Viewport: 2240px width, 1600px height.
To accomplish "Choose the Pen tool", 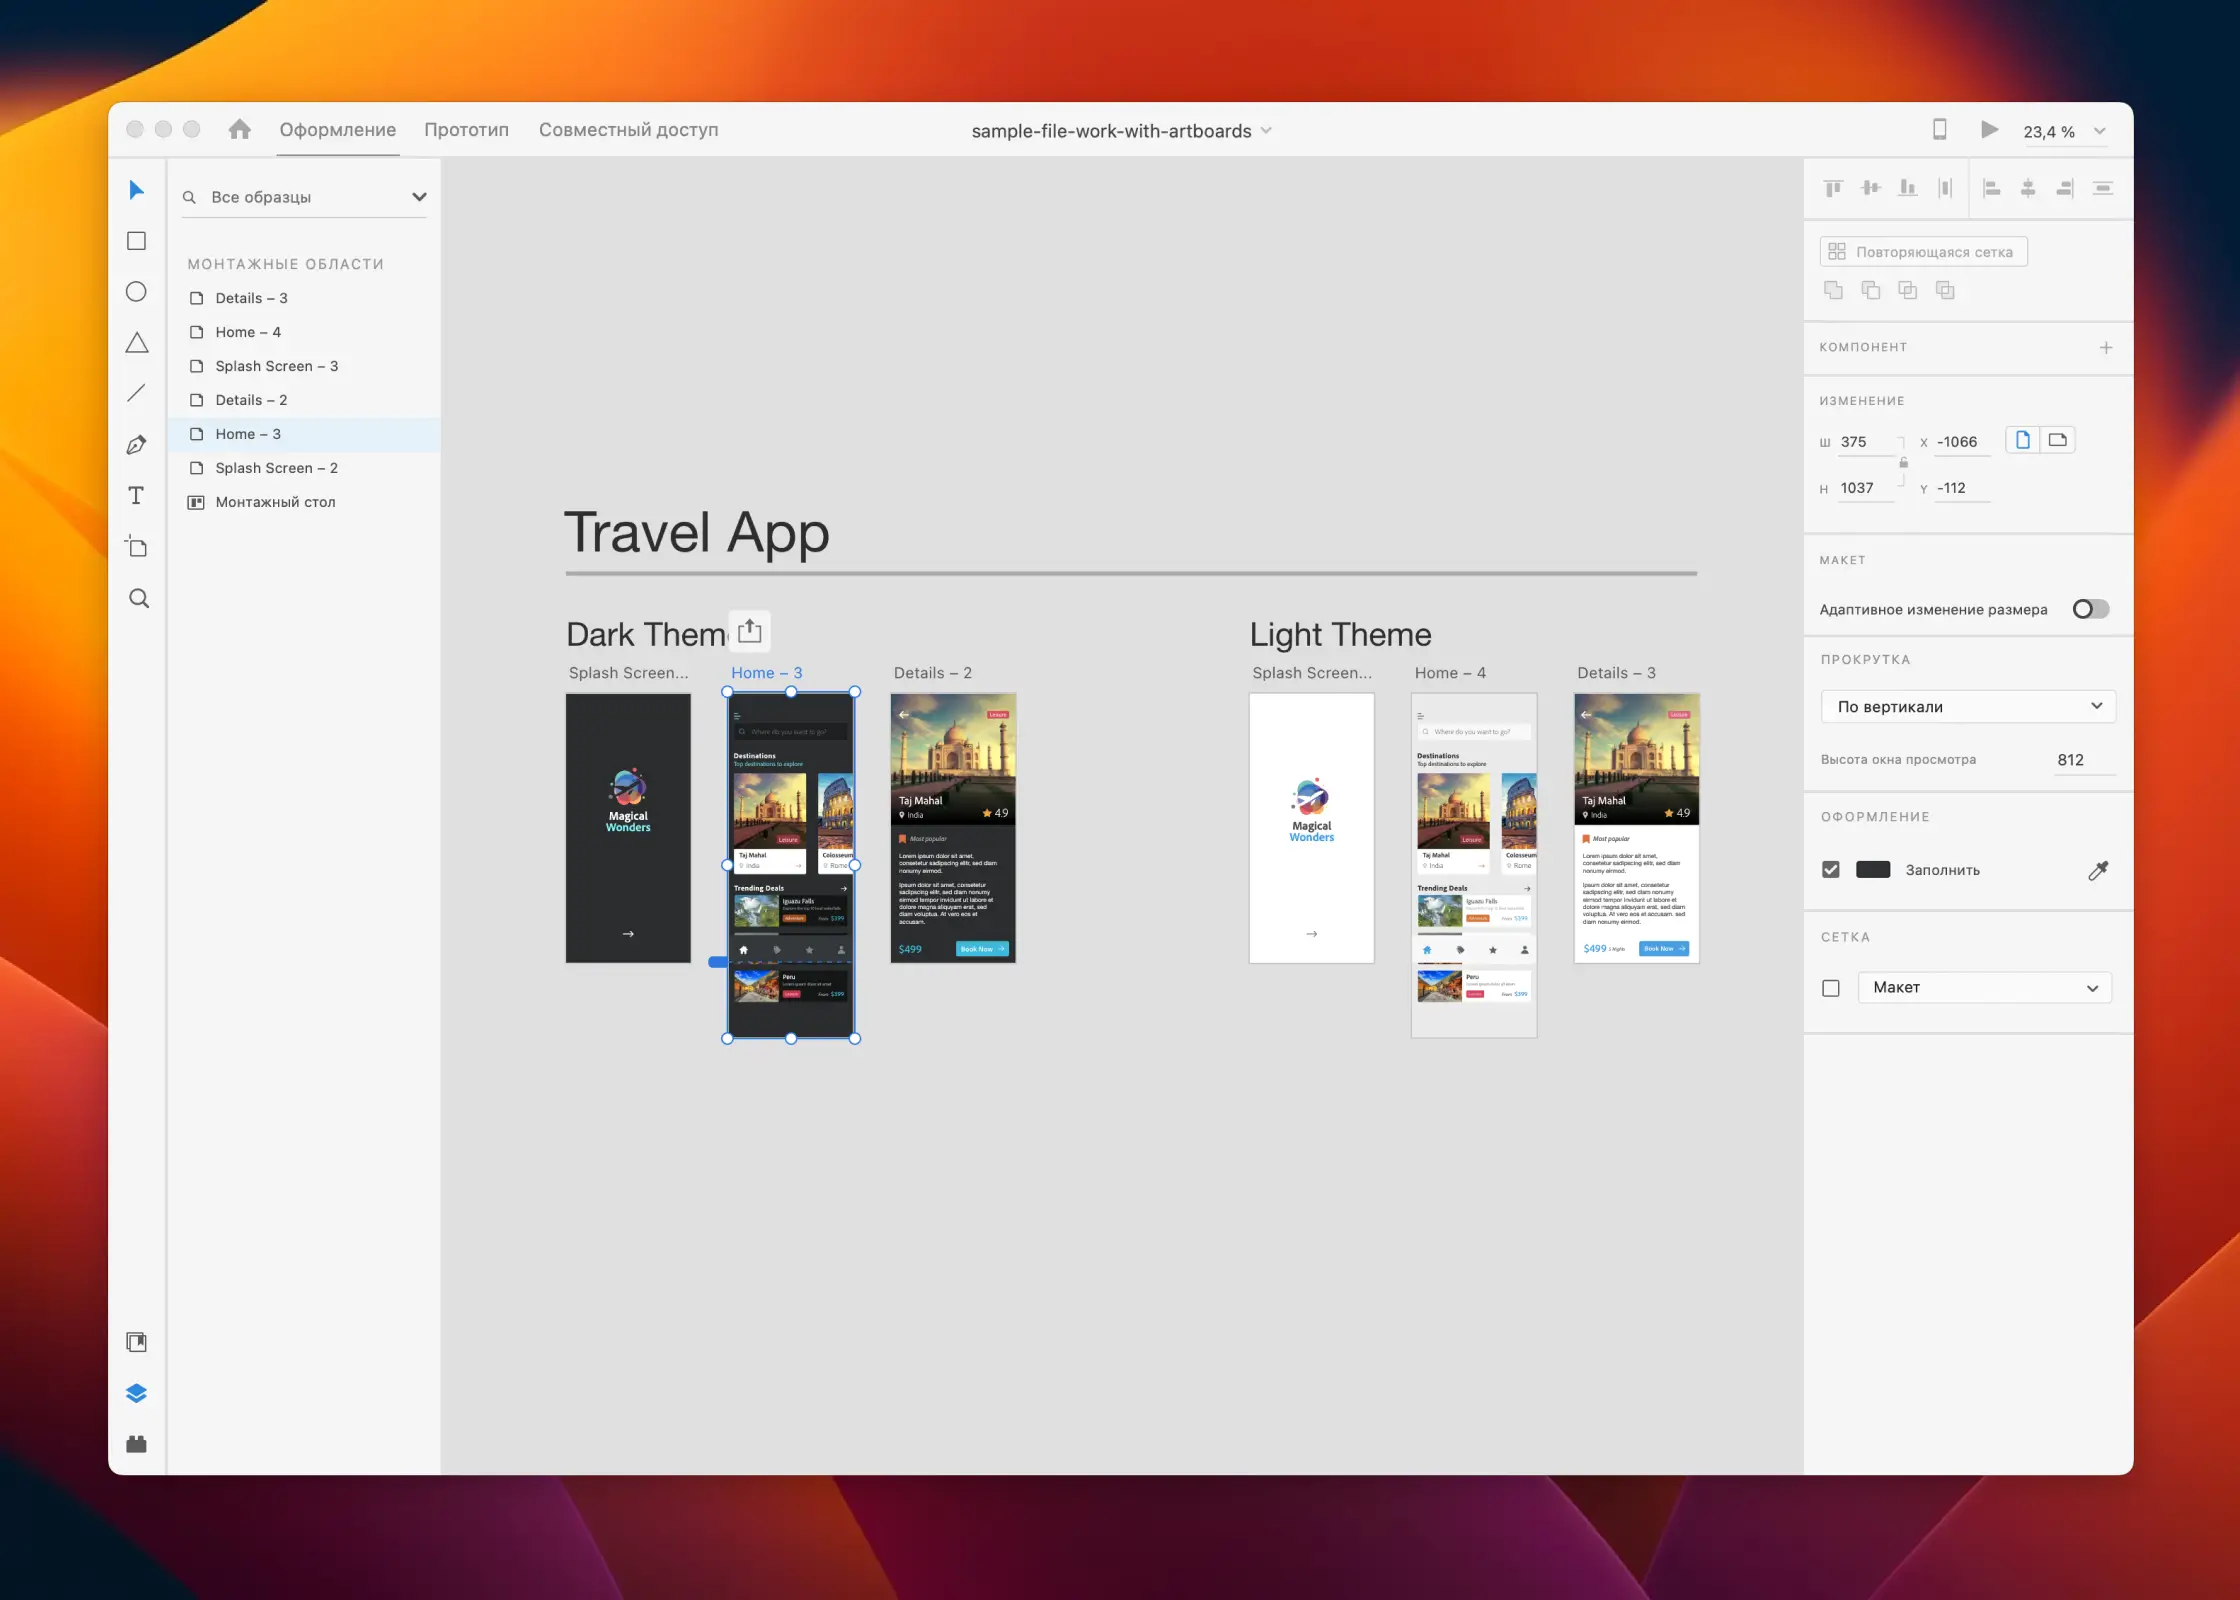I will coord(136,444).
